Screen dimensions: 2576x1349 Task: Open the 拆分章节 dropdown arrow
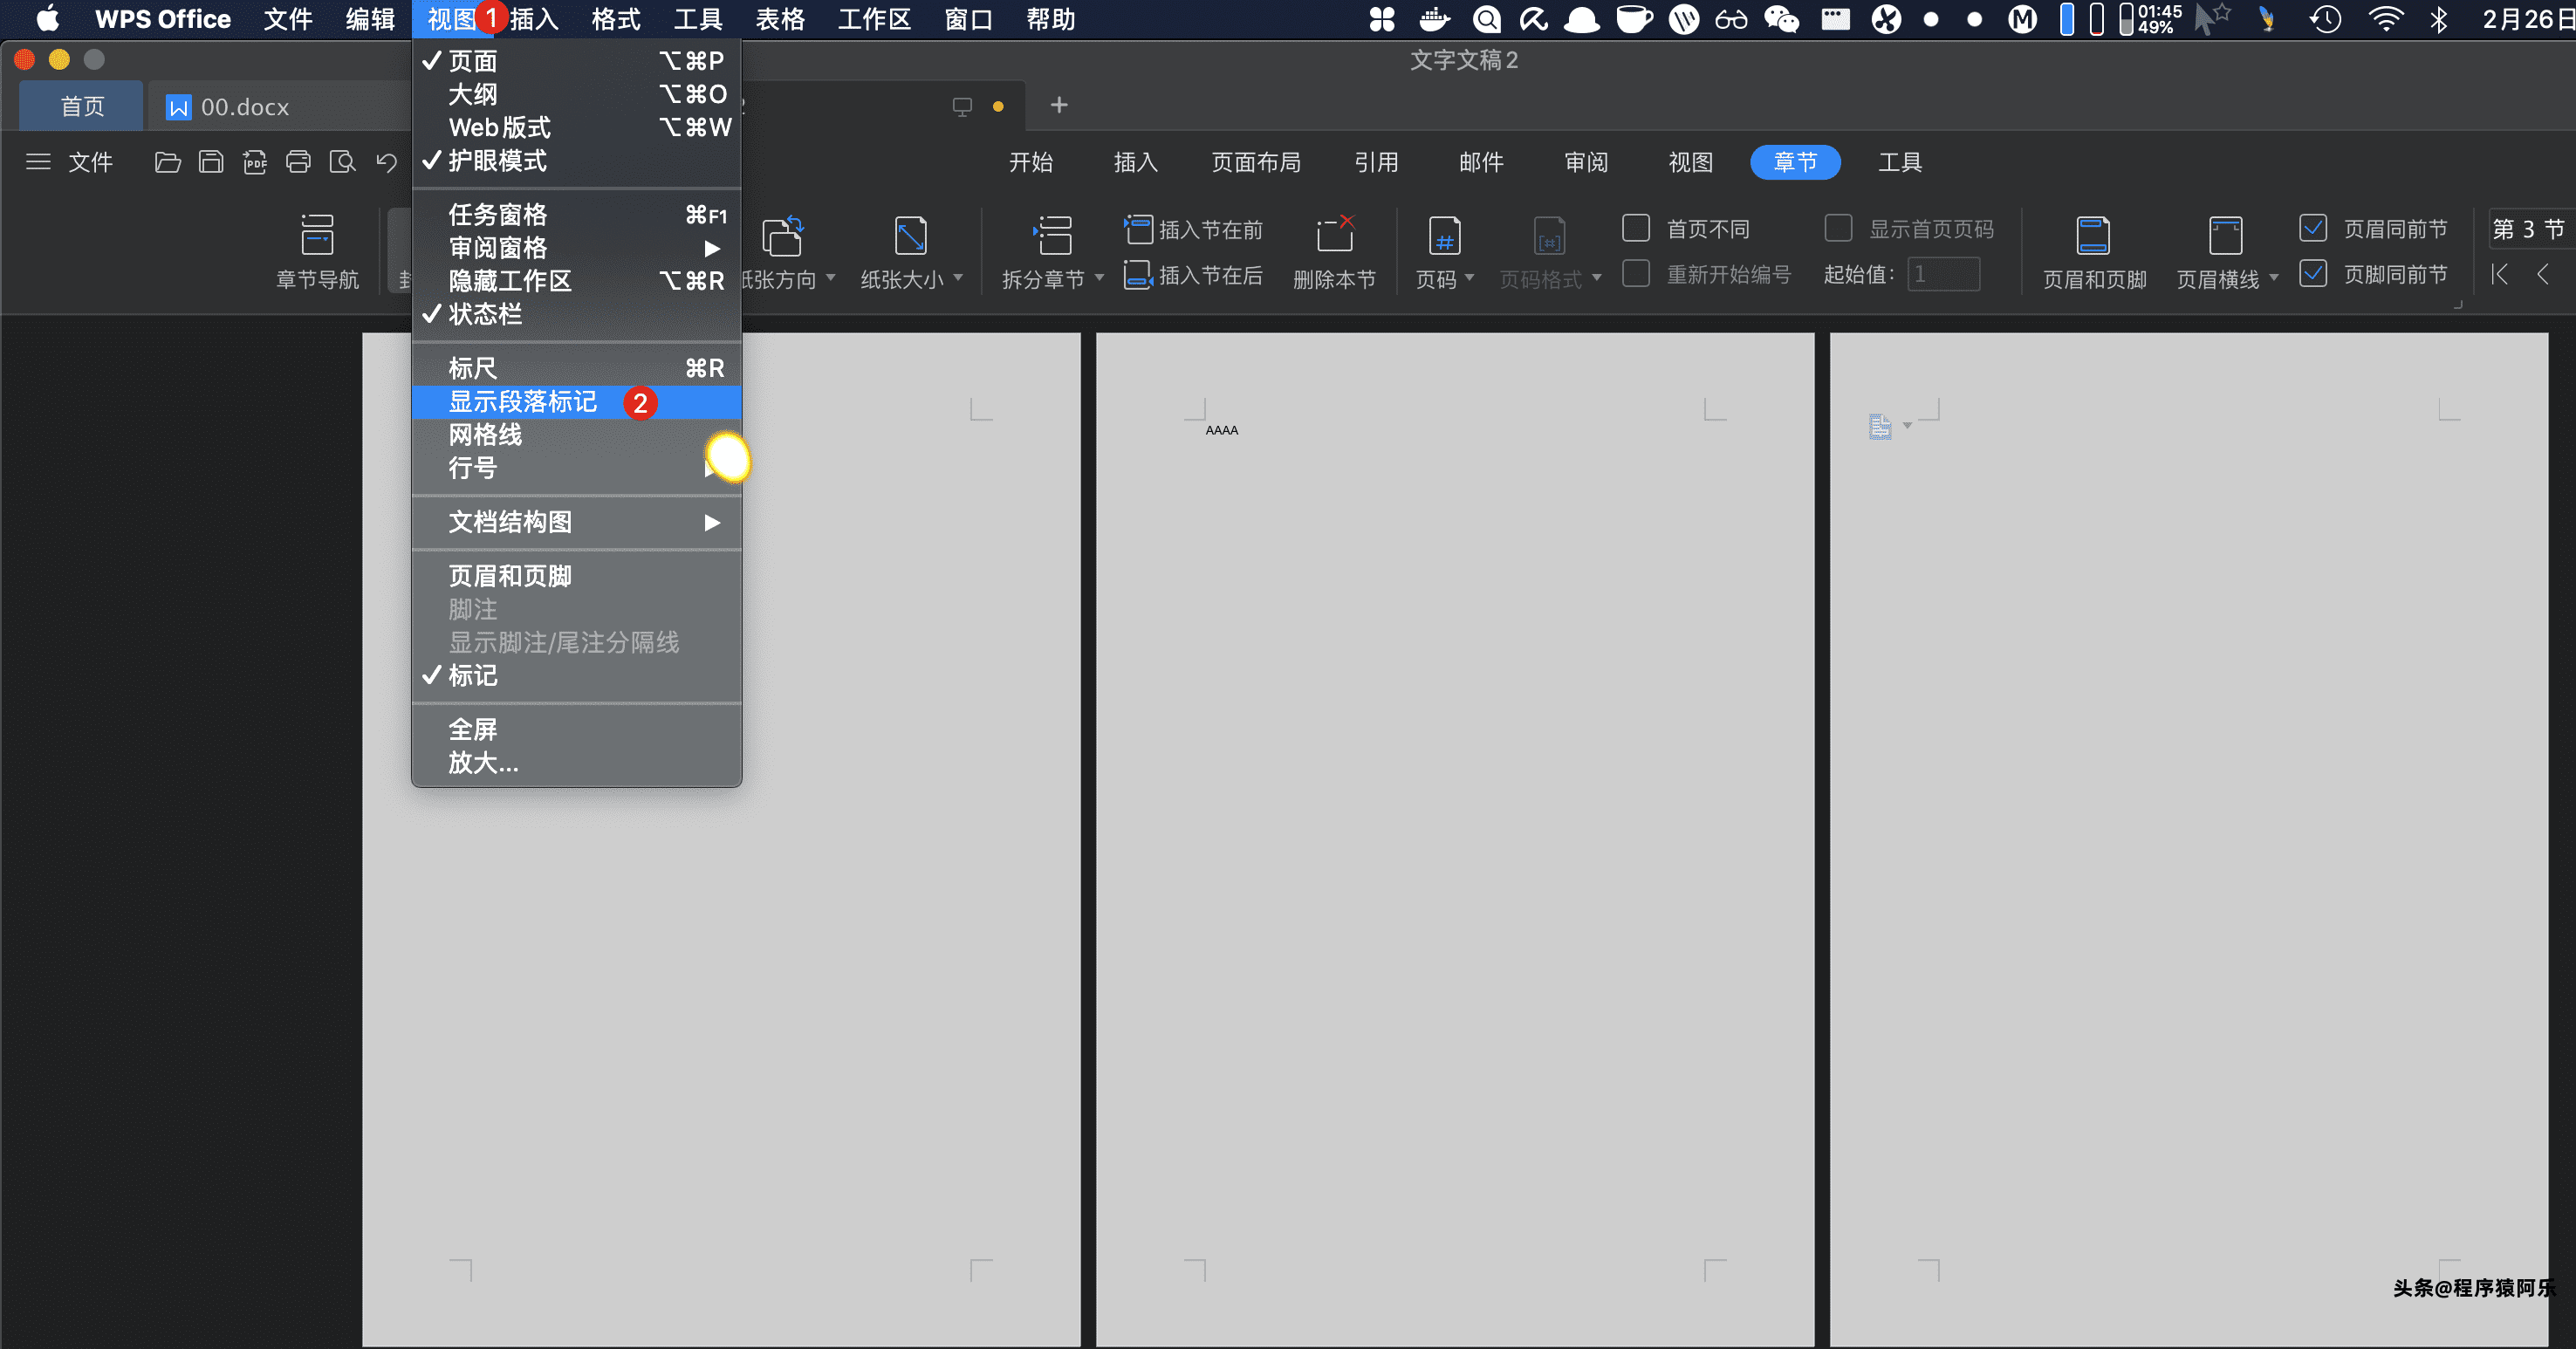coord(1099,278)
